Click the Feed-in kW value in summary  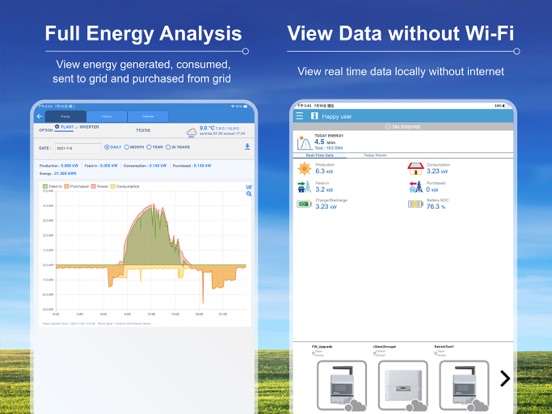[108, 165]
